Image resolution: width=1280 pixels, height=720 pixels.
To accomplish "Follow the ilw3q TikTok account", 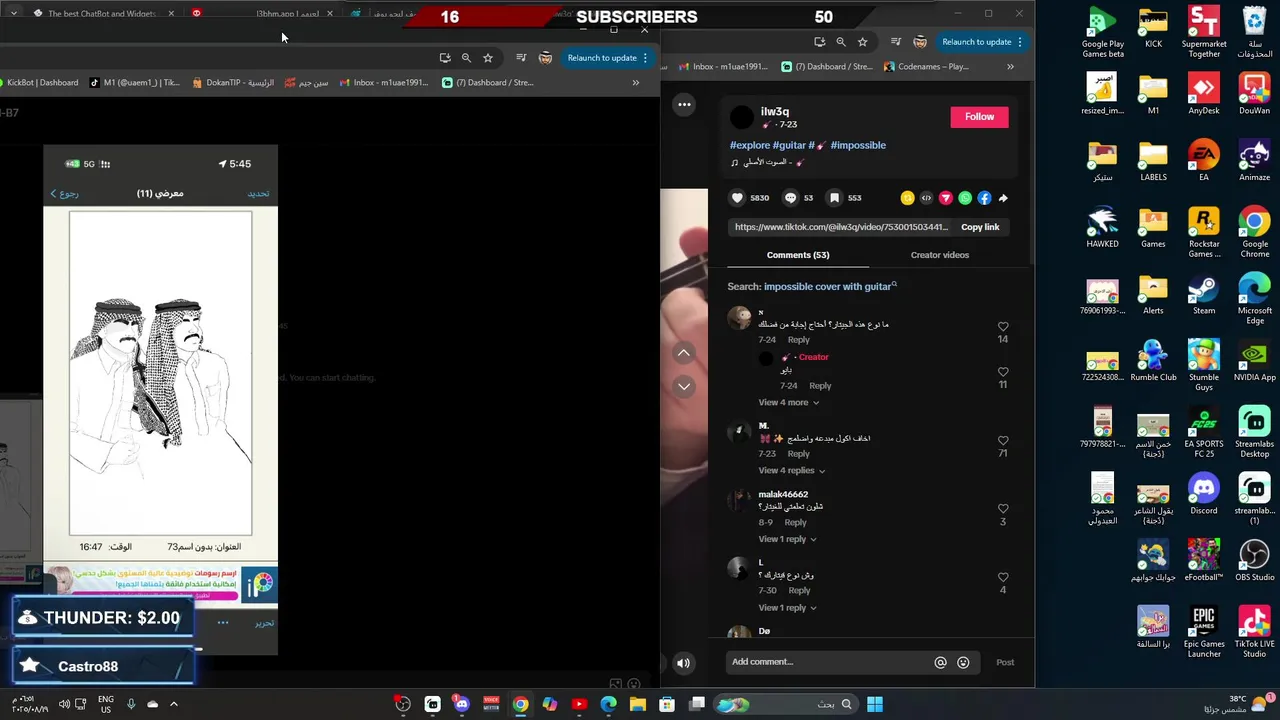I will 979,117.
